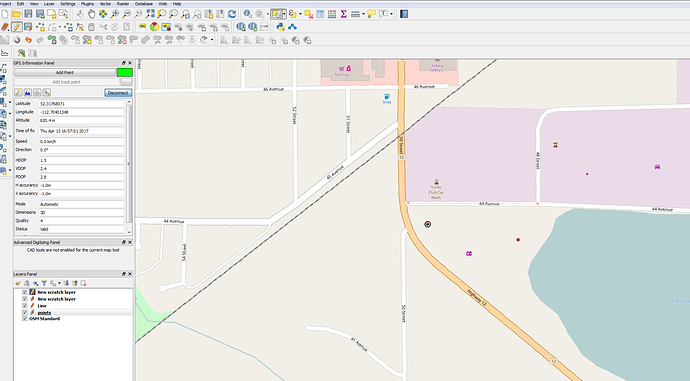
Task: Uncheck the OSM Standard layer checkbox
Action: click(x=25, y=319)
